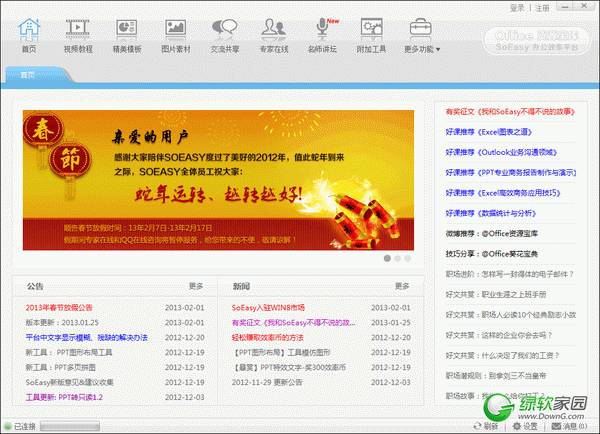Open 视频教程 video tutorials icon
The width and height of the screenshot is (600, 434).
click(78, 35)
